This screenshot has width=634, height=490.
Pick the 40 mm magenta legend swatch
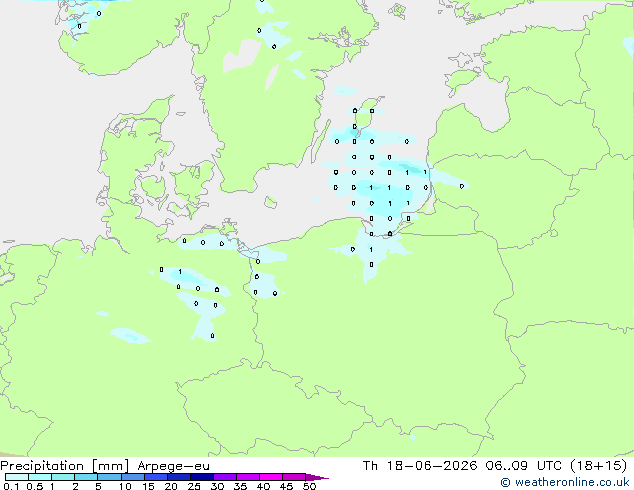click(x=271, y=477)
